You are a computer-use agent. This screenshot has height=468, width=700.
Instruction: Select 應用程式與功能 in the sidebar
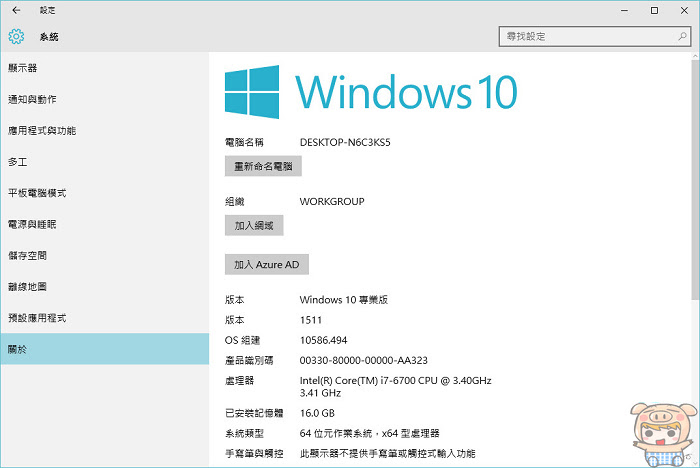(x=105, y=131)
